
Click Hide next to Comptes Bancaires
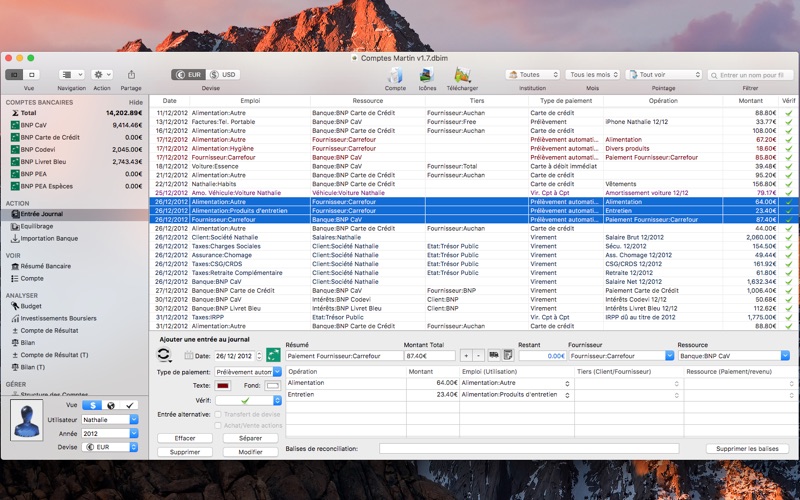pyautogui.click(x=136, y=102)
